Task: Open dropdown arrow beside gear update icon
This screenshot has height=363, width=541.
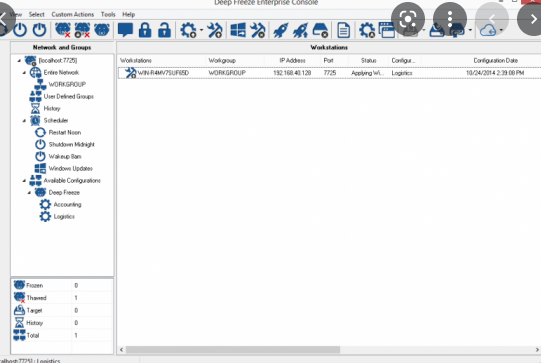Action: tap(201, 30)
